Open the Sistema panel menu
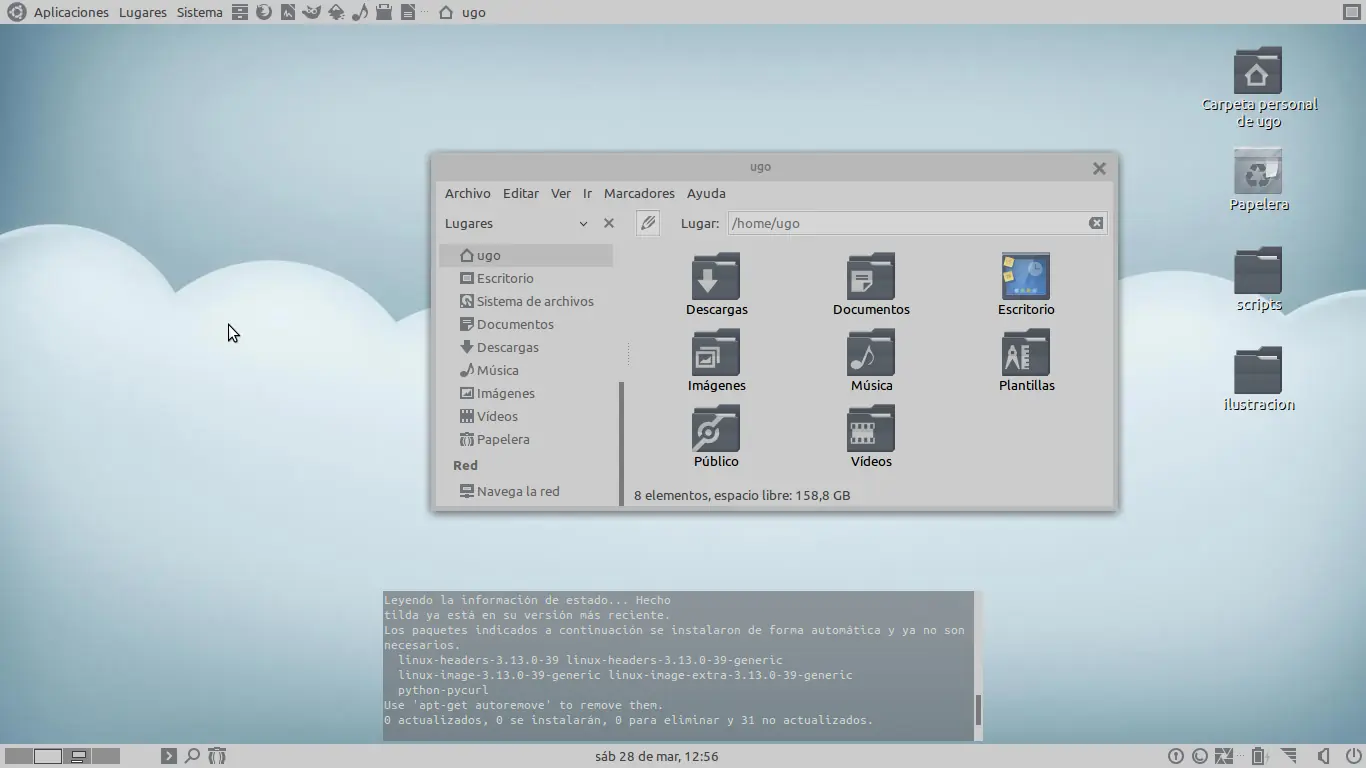The height and width of the screenshot is (768, 1366). point(200,12)
